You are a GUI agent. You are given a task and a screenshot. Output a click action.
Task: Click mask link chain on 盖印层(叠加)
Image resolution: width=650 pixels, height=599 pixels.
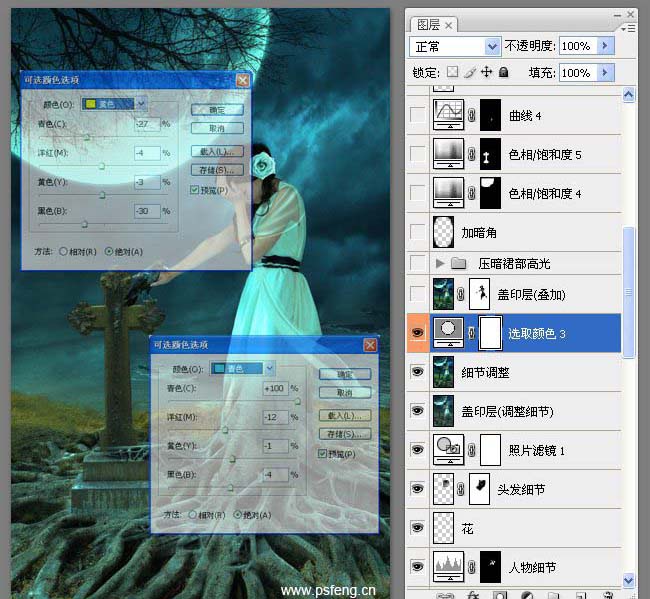coord(461,294)
